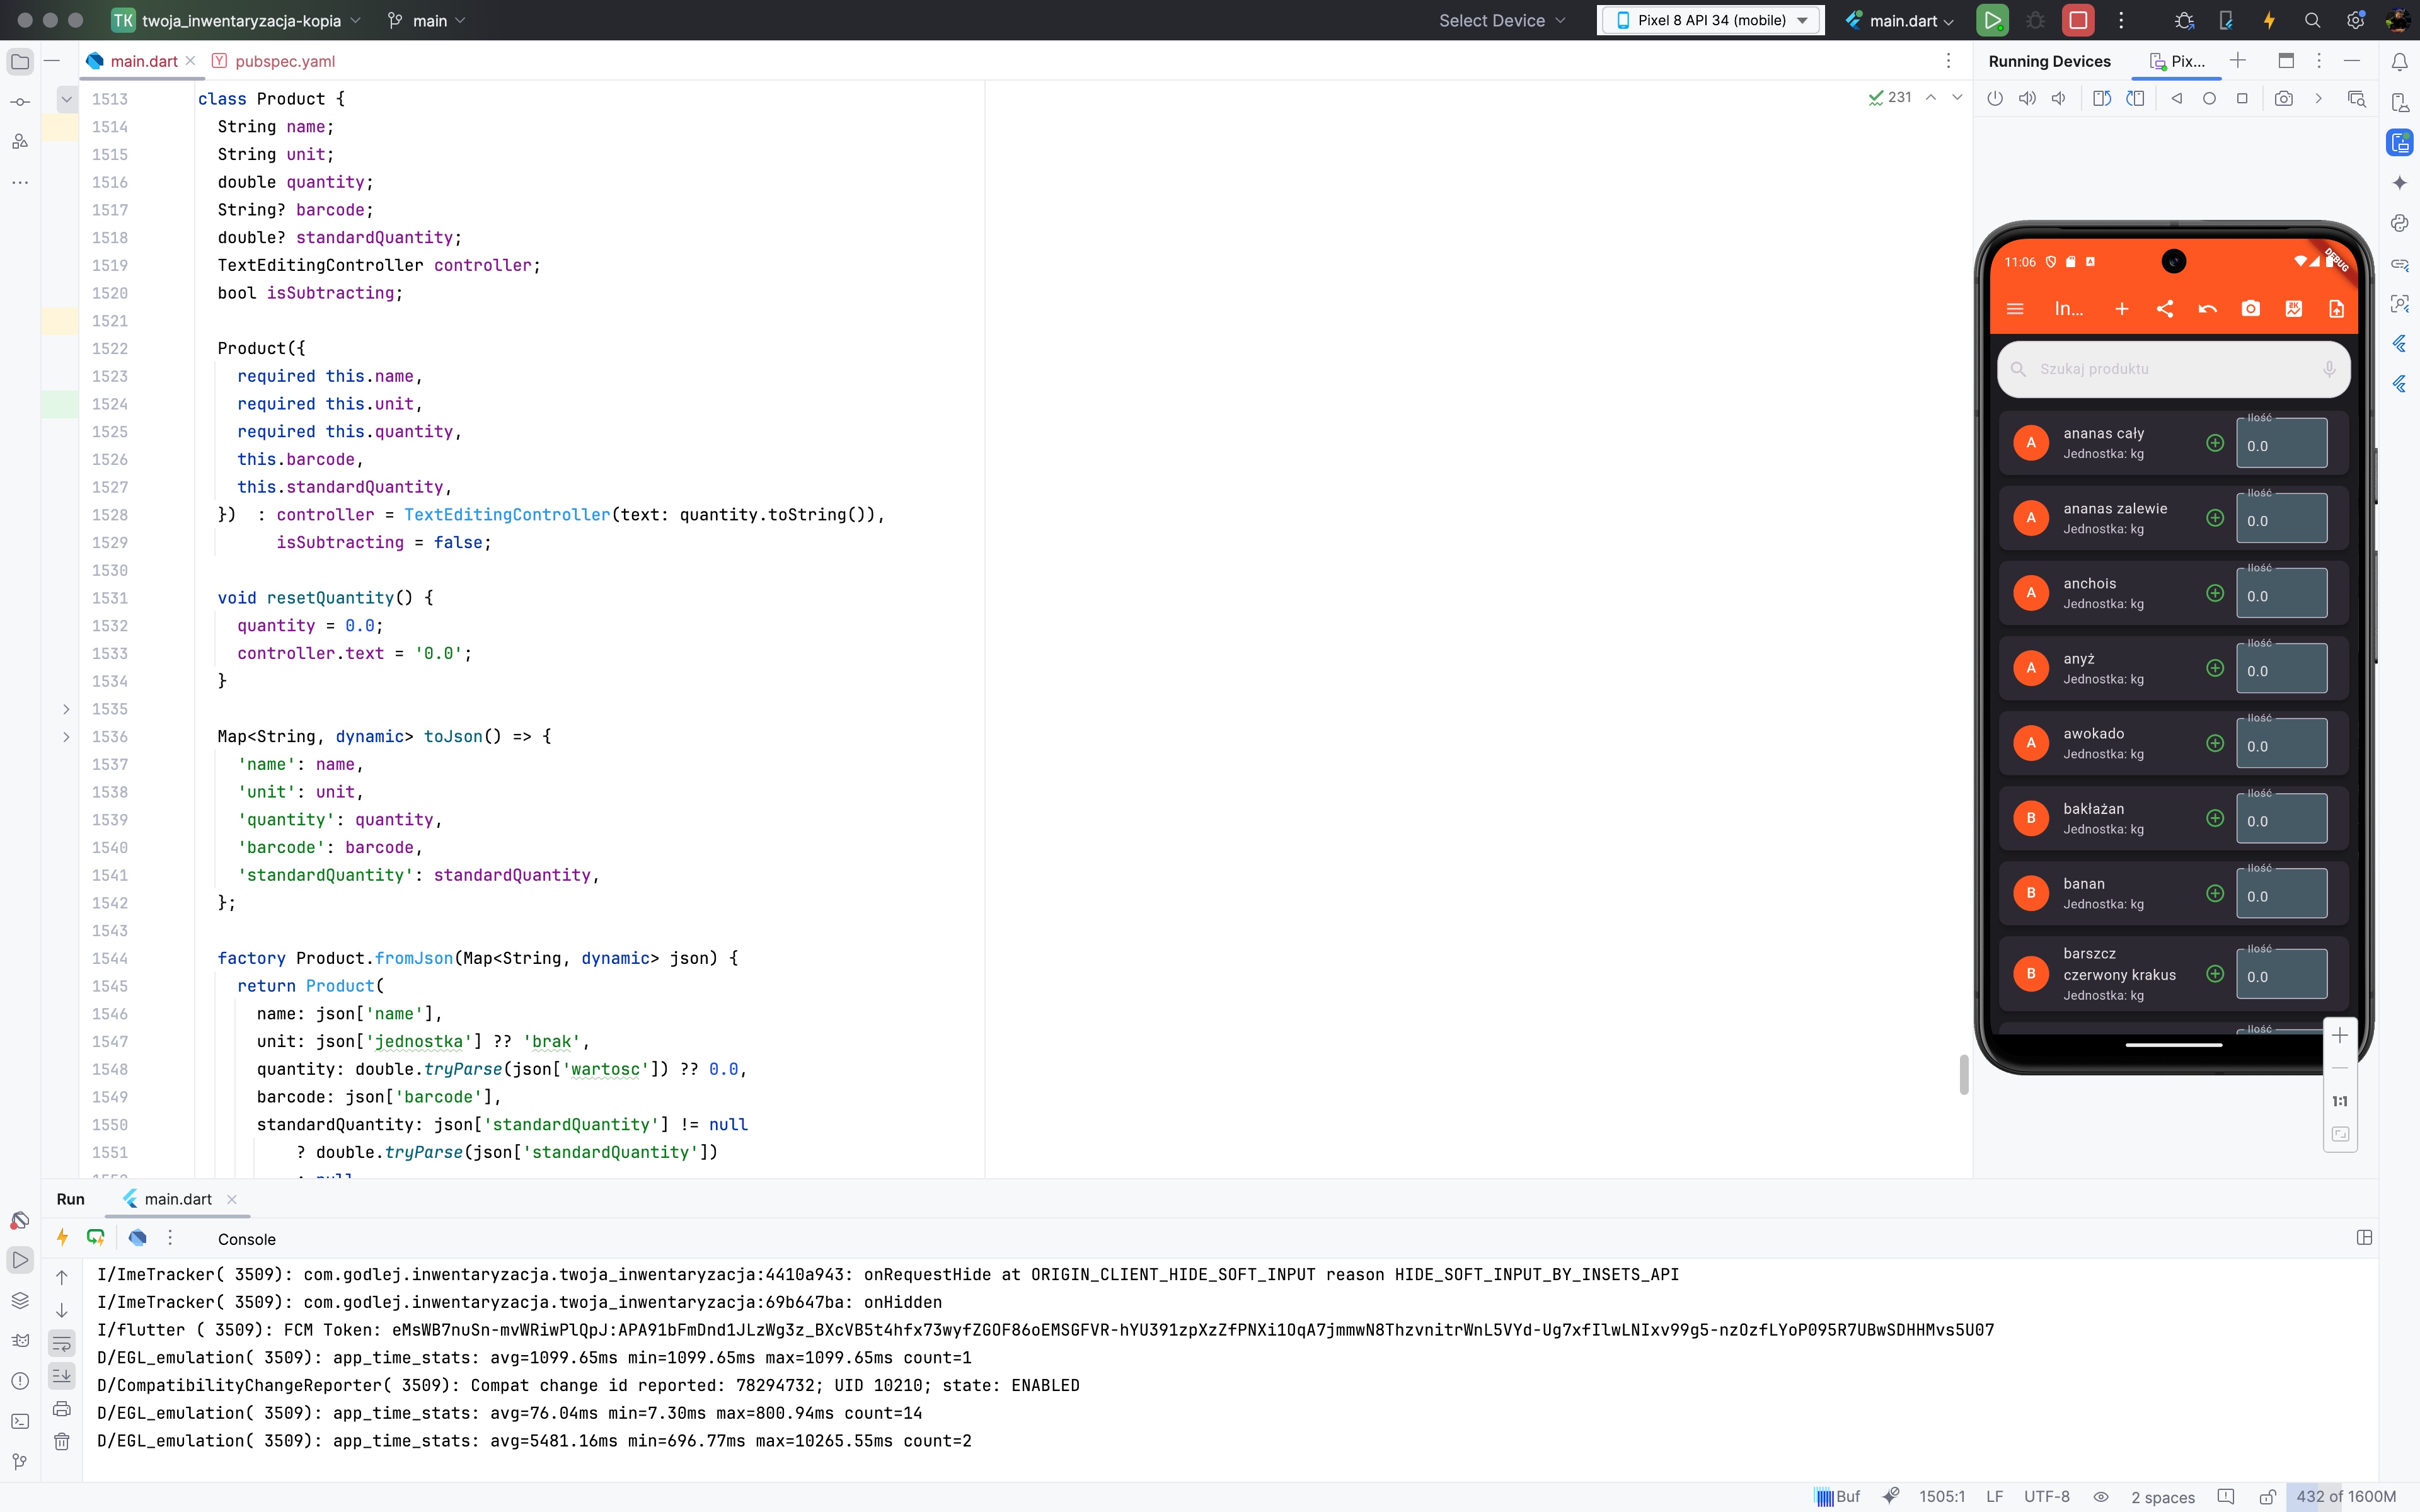The height and width of the screenshot is (1512, 2420).
Task: Collapse class Product fold arrow at line 1513
Action: [x=66, y=99]
